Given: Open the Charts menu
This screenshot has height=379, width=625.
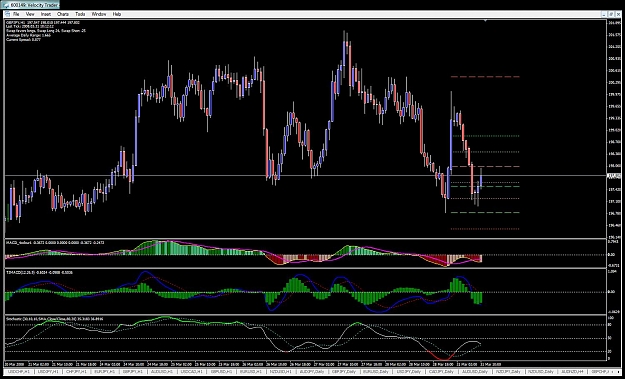Looking at the screenshot, I should 63,14.
